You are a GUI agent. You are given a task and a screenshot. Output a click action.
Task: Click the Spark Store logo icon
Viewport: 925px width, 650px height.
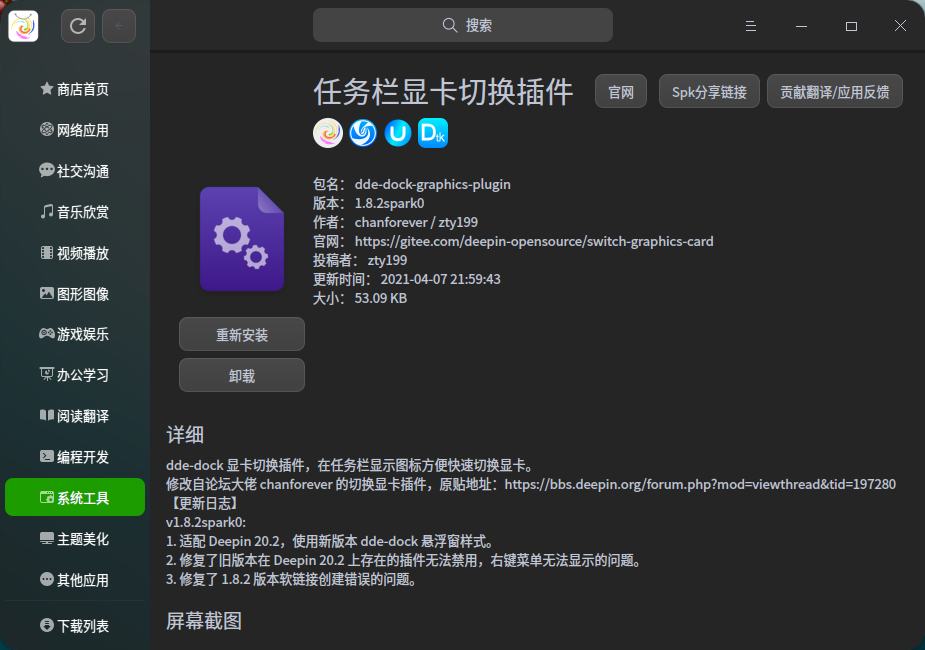pyautogui.click(x=24, y=26)
